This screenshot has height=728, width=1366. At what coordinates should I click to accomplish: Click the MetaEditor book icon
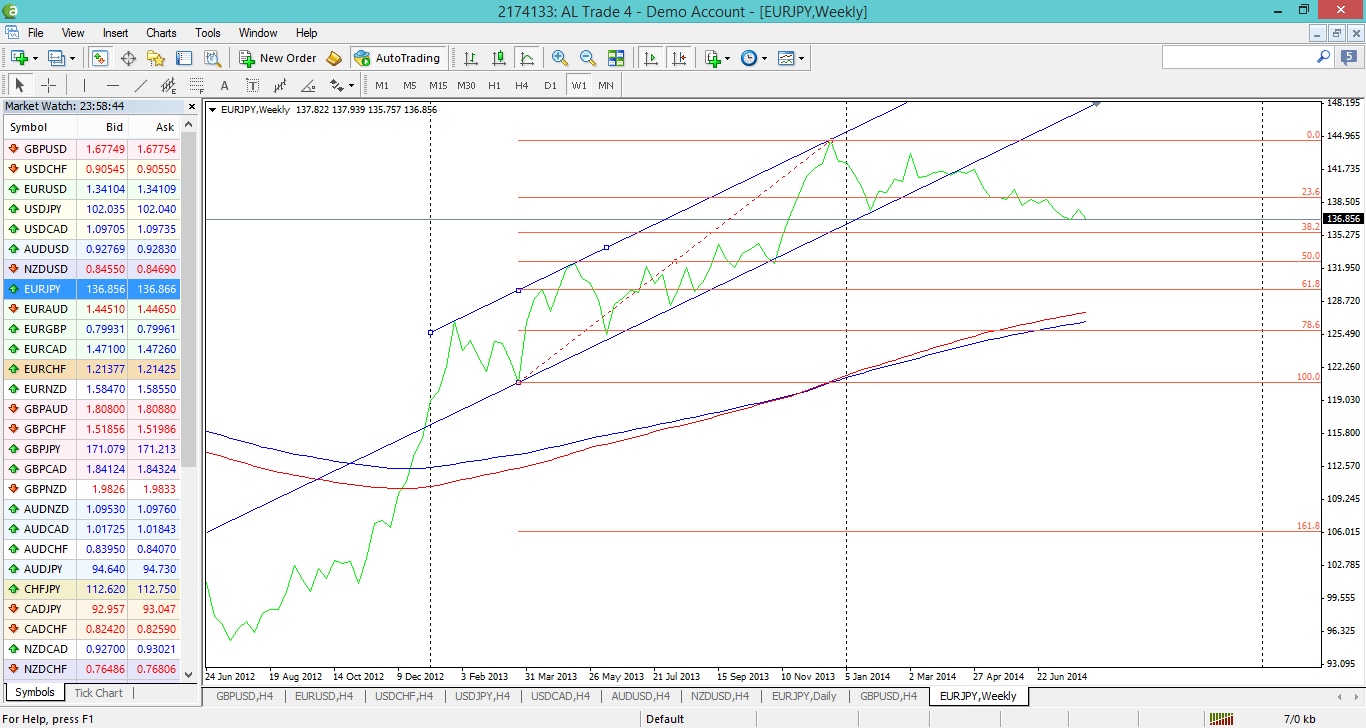pyautogui.click(x=334, y=58)
